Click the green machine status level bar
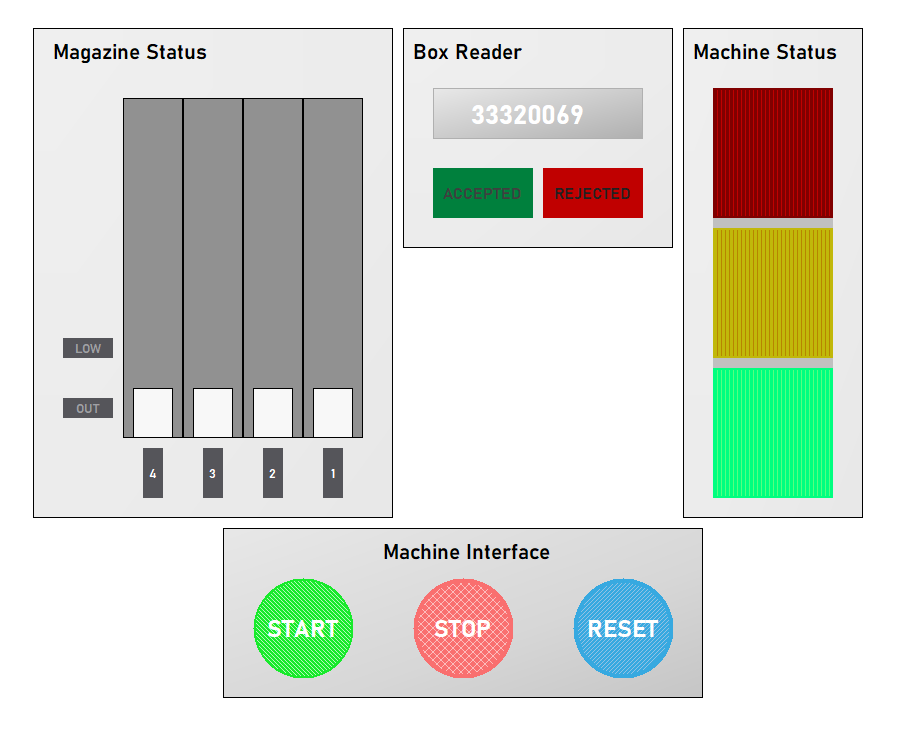910x746 pixels. (x=772, y=430)
